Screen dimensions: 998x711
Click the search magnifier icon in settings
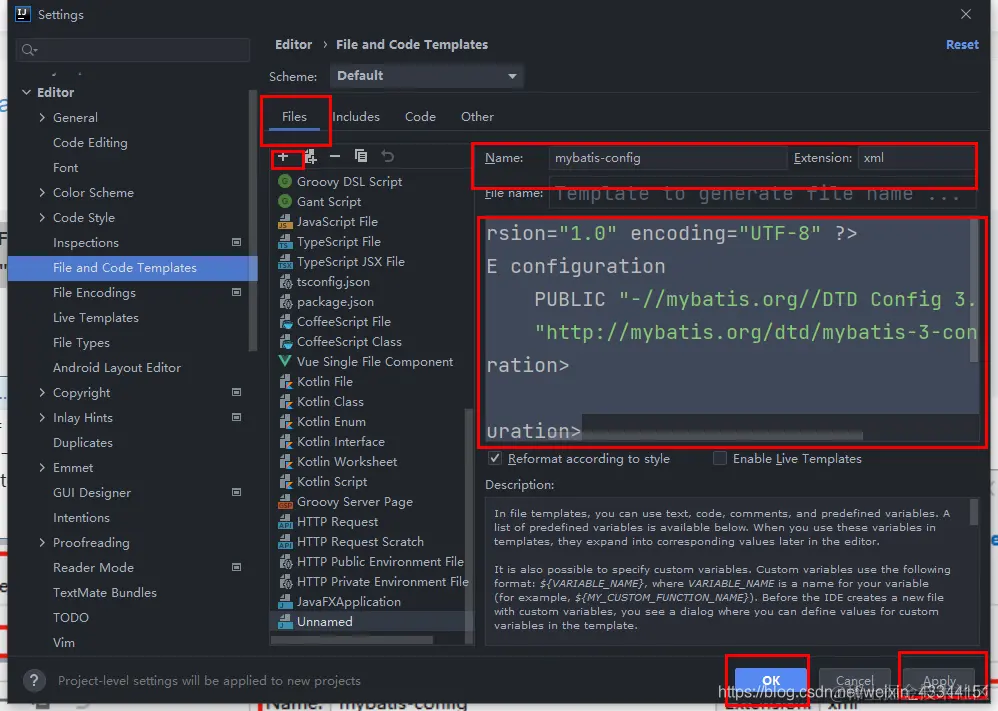(x=29, y=50)
